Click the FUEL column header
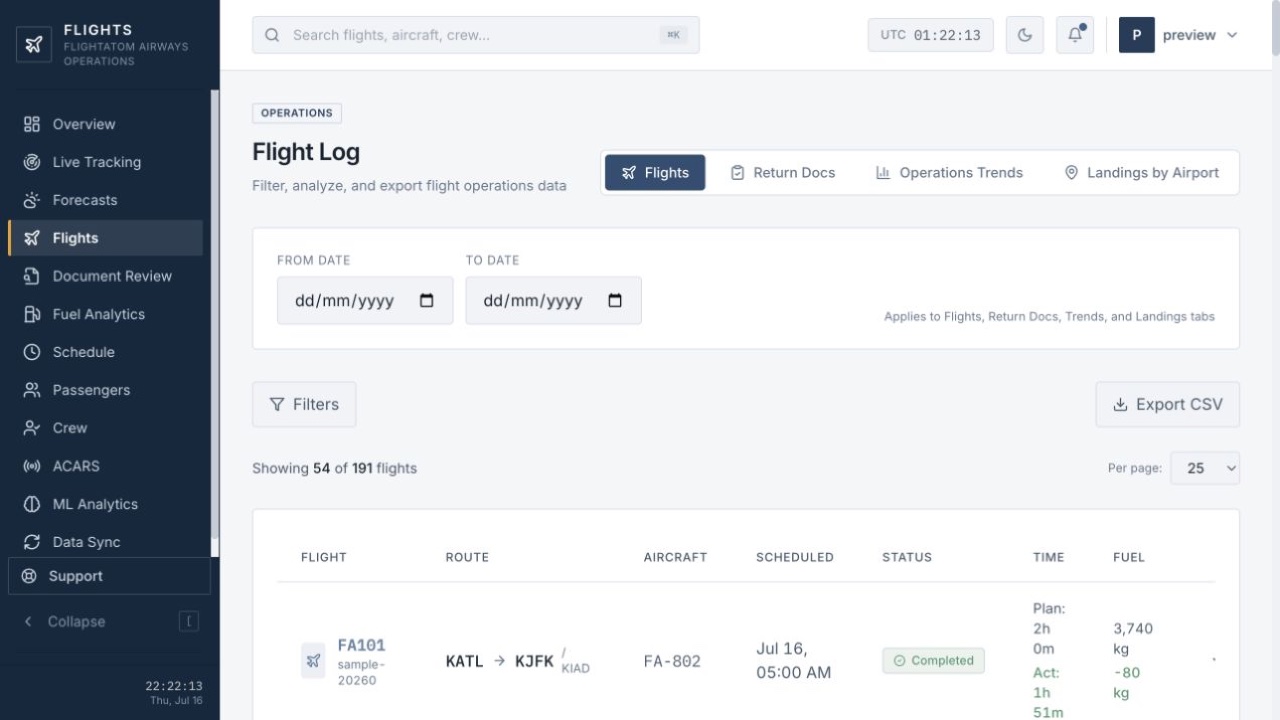Image resolution: width=1280 pixels, height=720 pixels. (x=1129, y=557)
